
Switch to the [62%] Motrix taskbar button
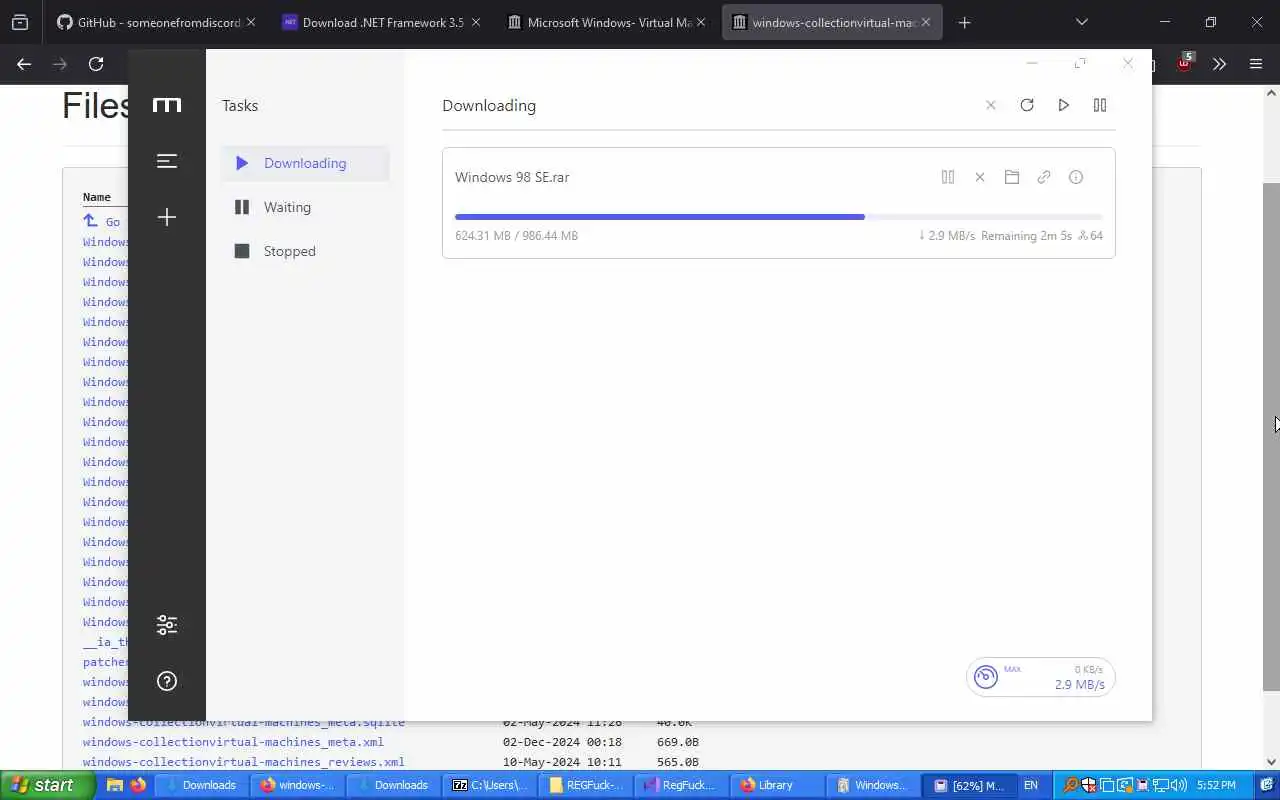tap(970, 785)
